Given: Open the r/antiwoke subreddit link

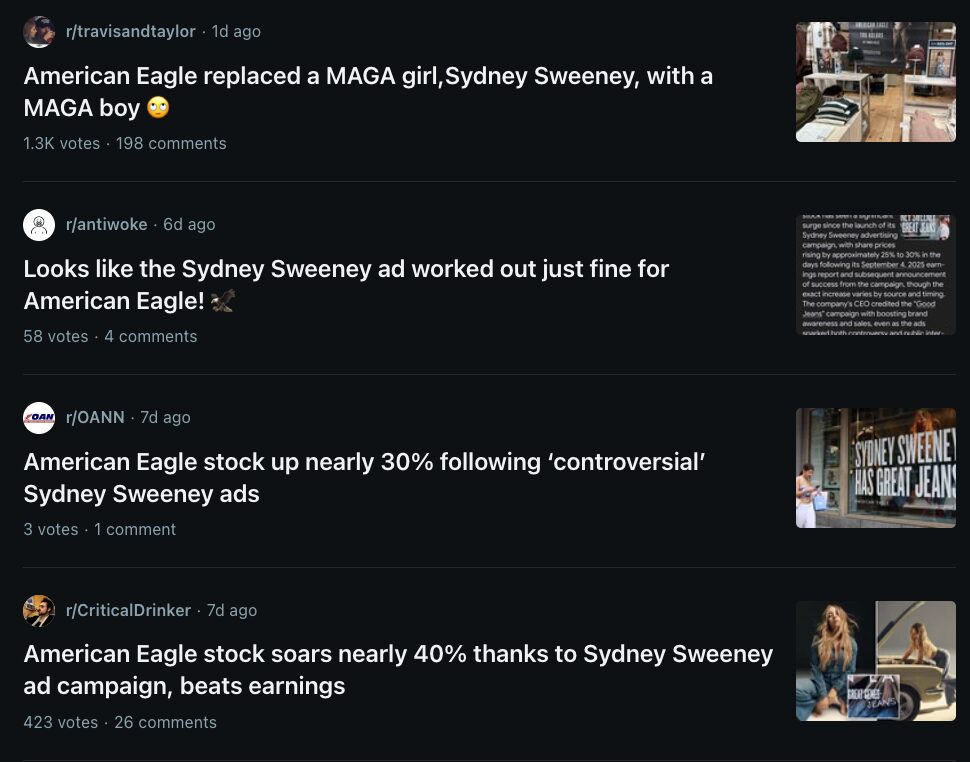Looking at the screenshot, I should [x=106, y=225].
